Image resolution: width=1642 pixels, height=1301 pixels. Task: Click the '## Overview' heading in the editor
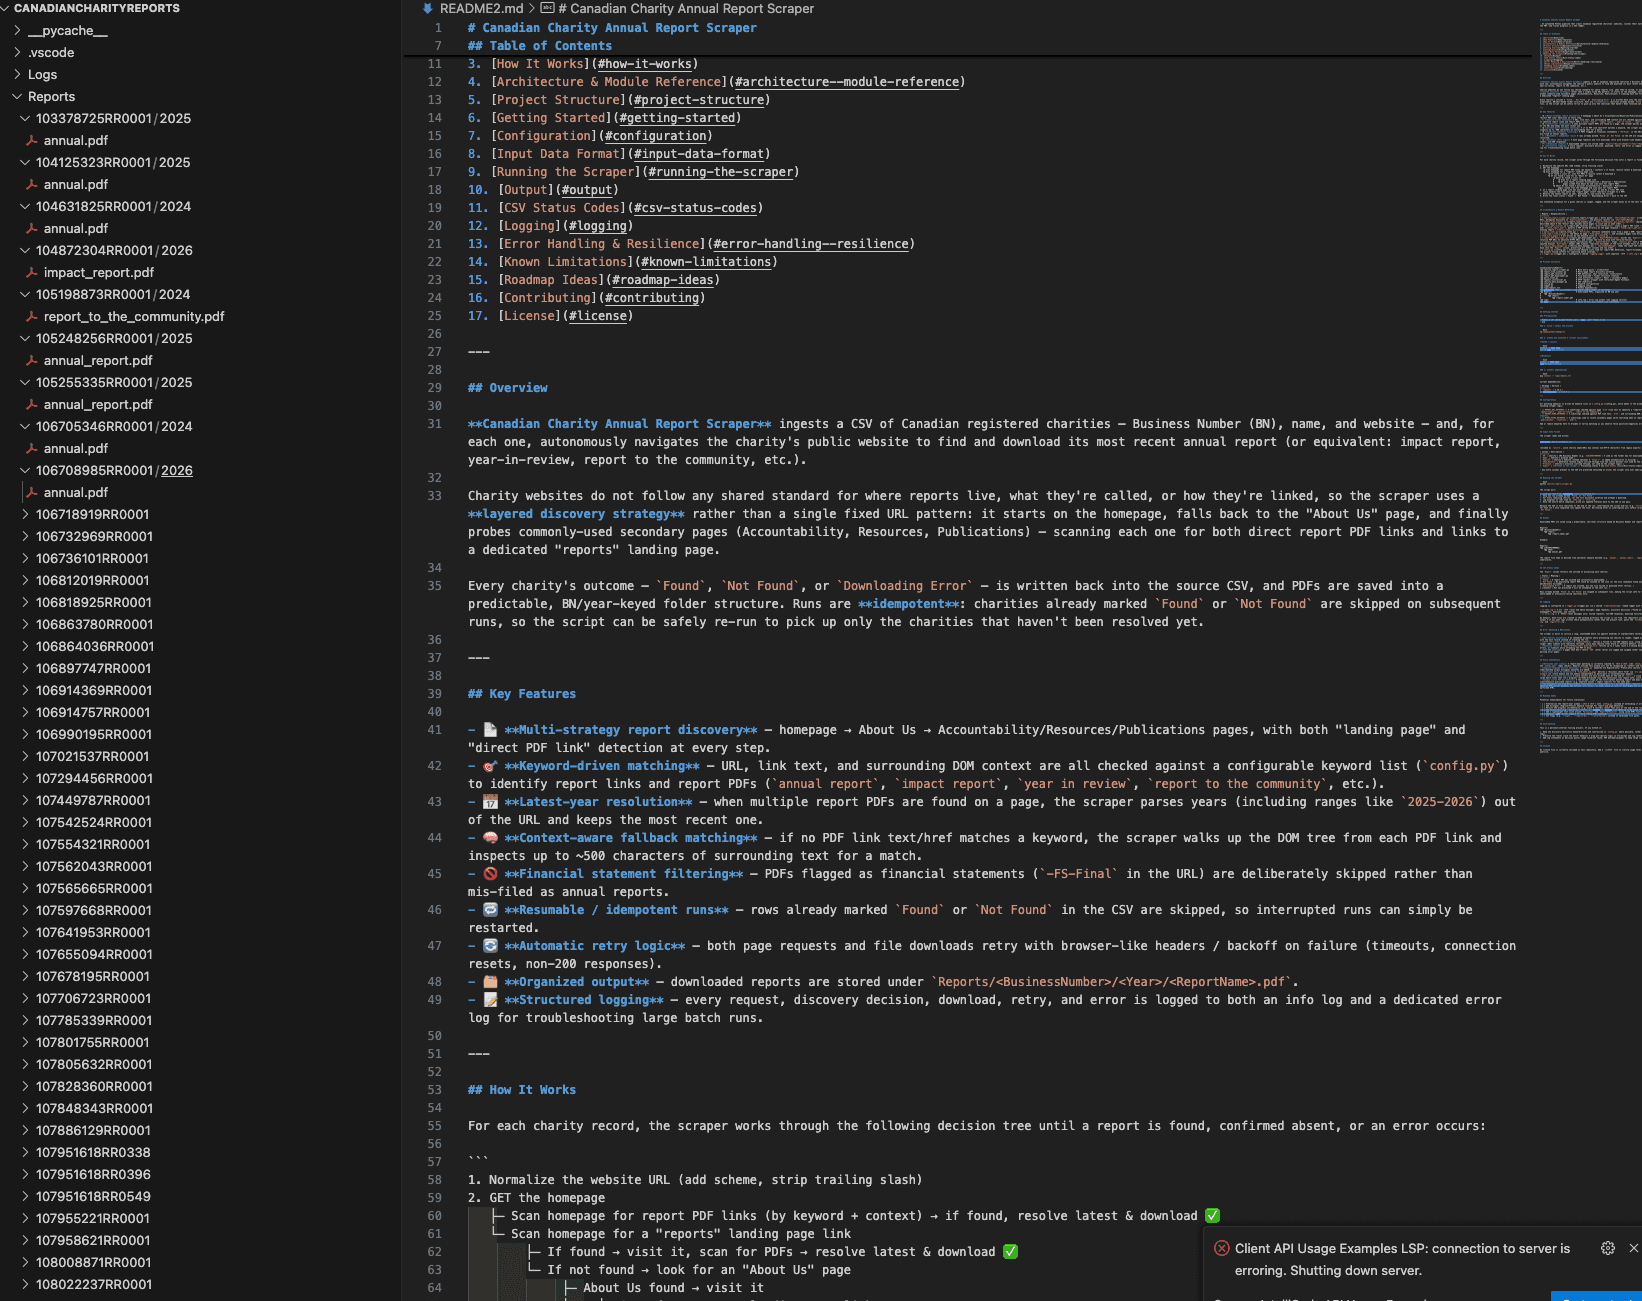coord(508,388)
